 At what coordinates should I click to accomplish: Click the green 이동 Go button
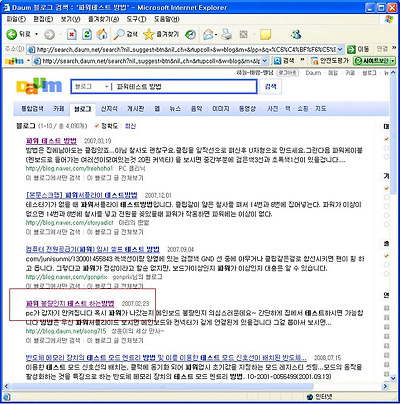tap(358, 49)
